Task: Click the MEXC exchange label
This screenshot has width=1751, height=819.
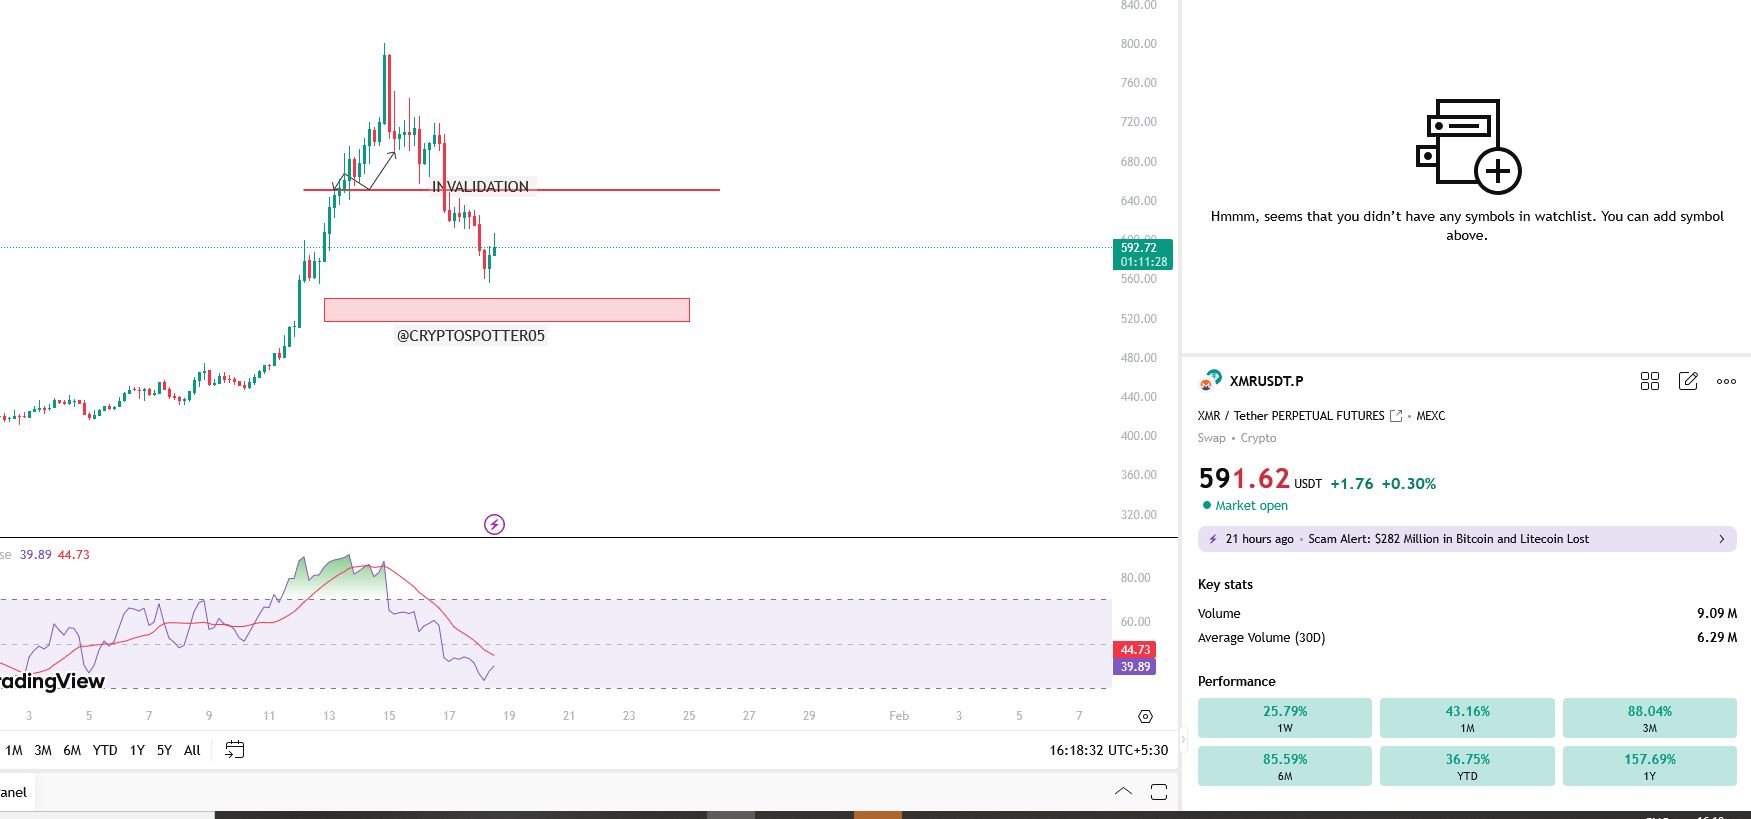Action: tap(1430, 416)
